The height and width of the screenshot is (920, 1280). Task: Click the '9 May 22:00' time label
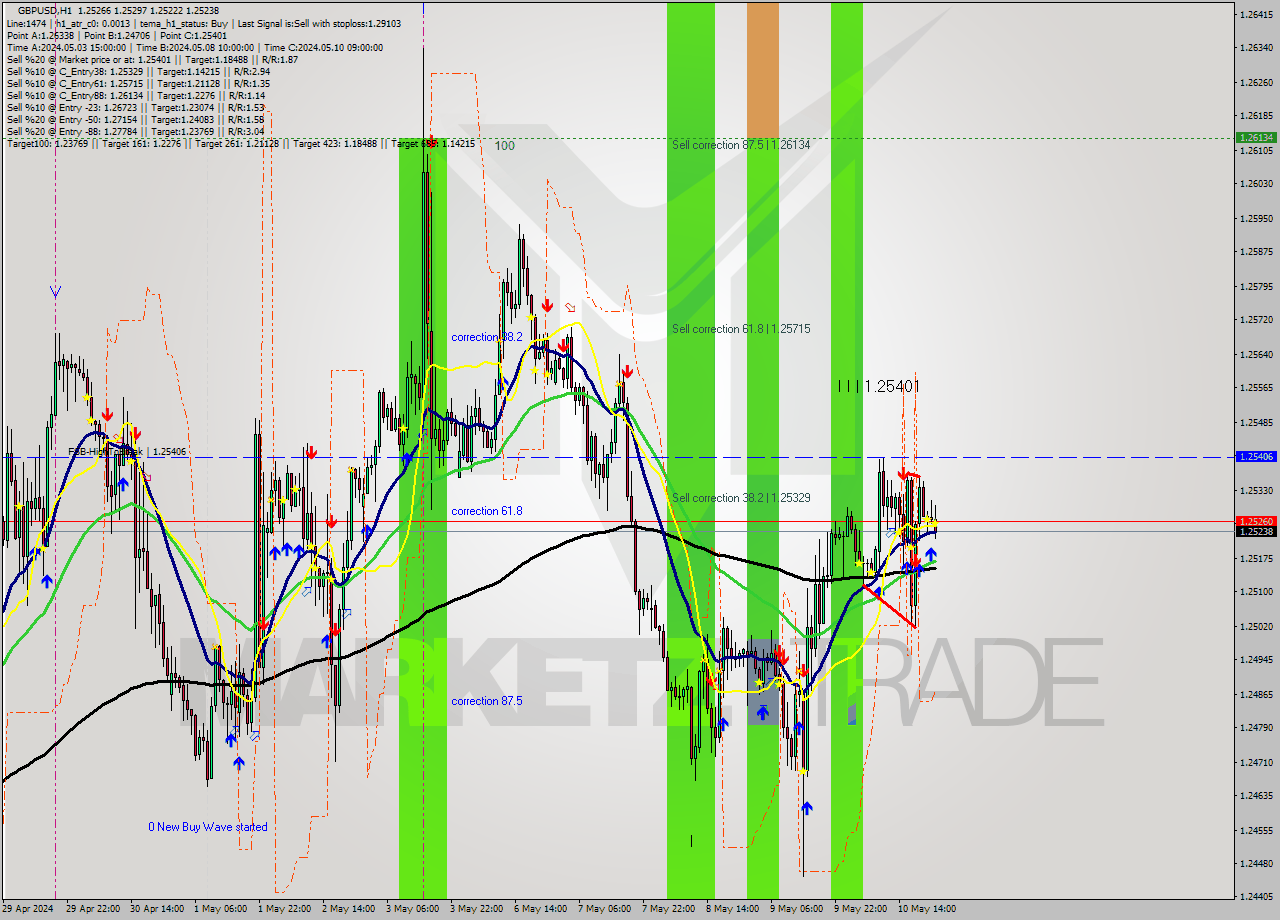(x=860, y=909)
